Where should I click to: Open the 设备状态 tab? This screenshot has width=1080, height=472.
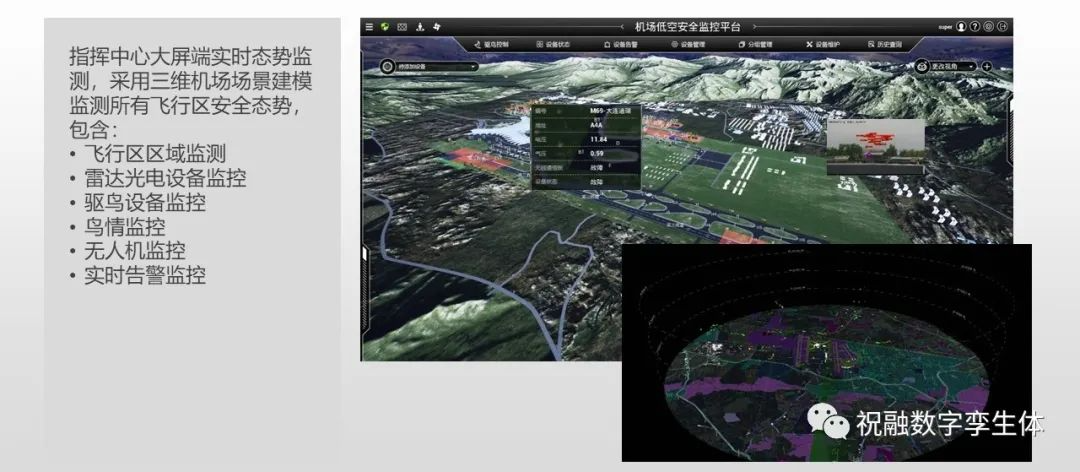[x=552, y=44]
